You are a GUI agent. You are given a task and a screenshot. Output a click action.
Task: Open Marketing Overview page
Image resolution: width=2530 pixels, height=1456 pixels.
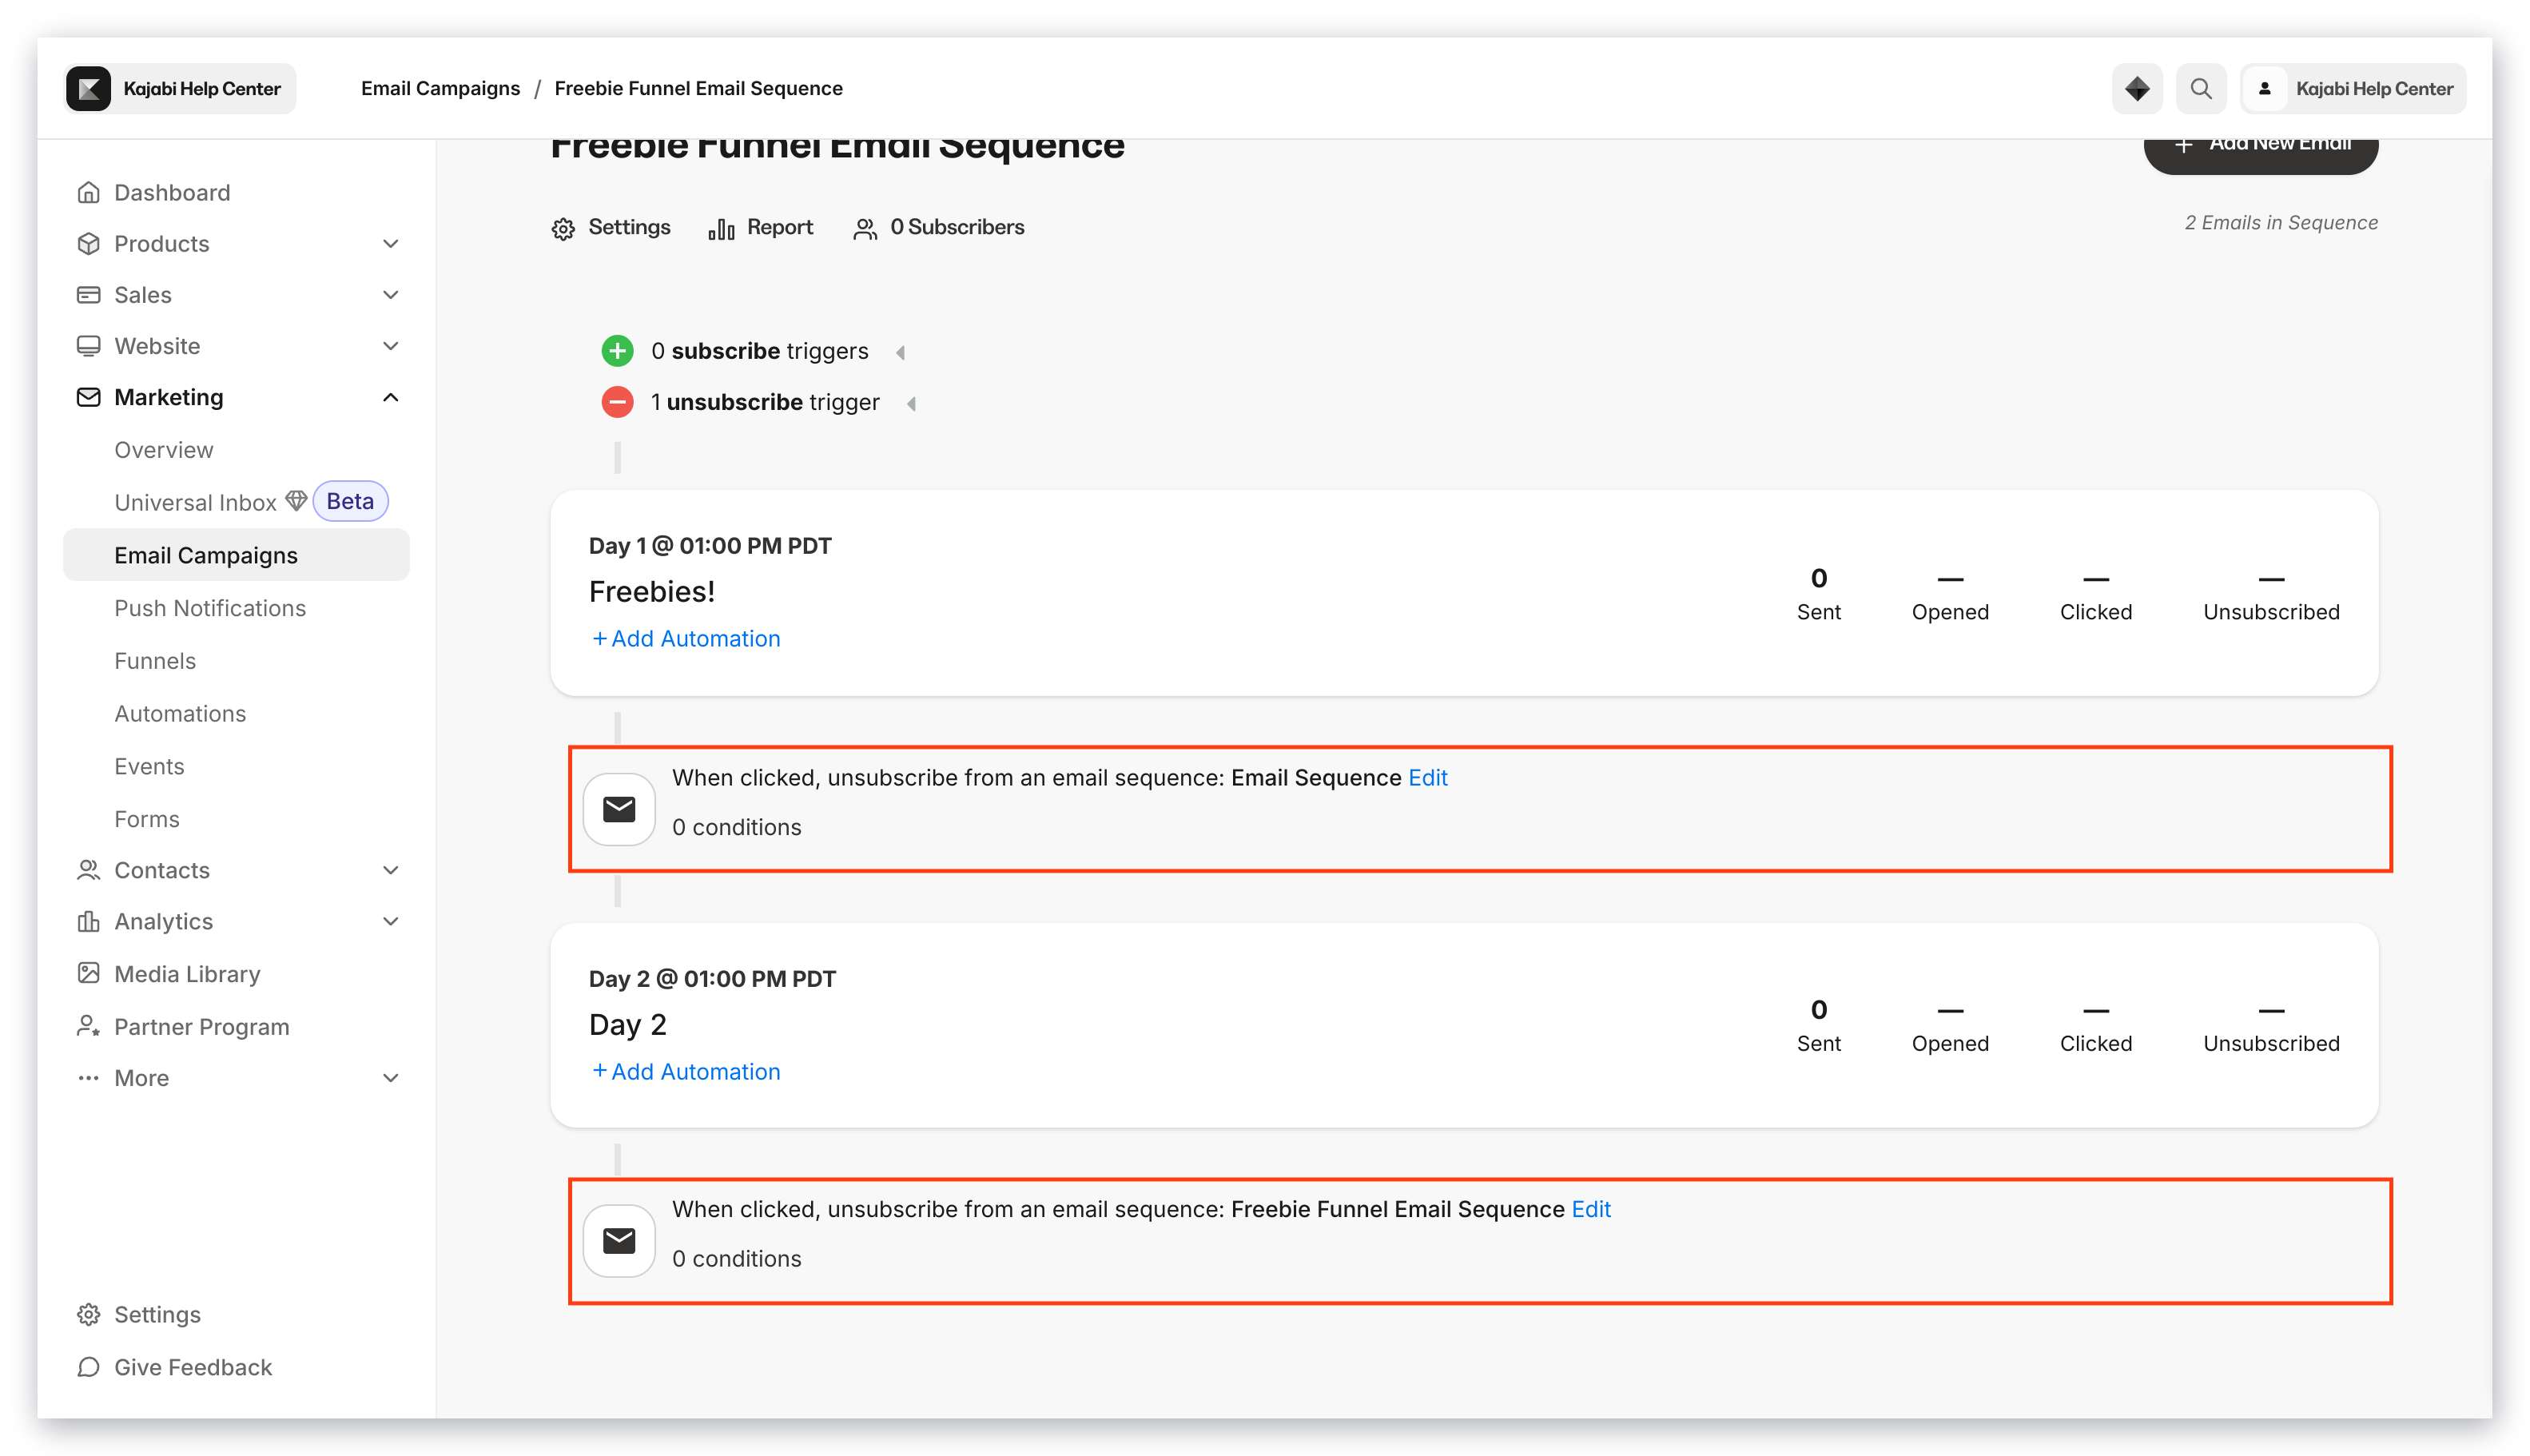point(164,450)
